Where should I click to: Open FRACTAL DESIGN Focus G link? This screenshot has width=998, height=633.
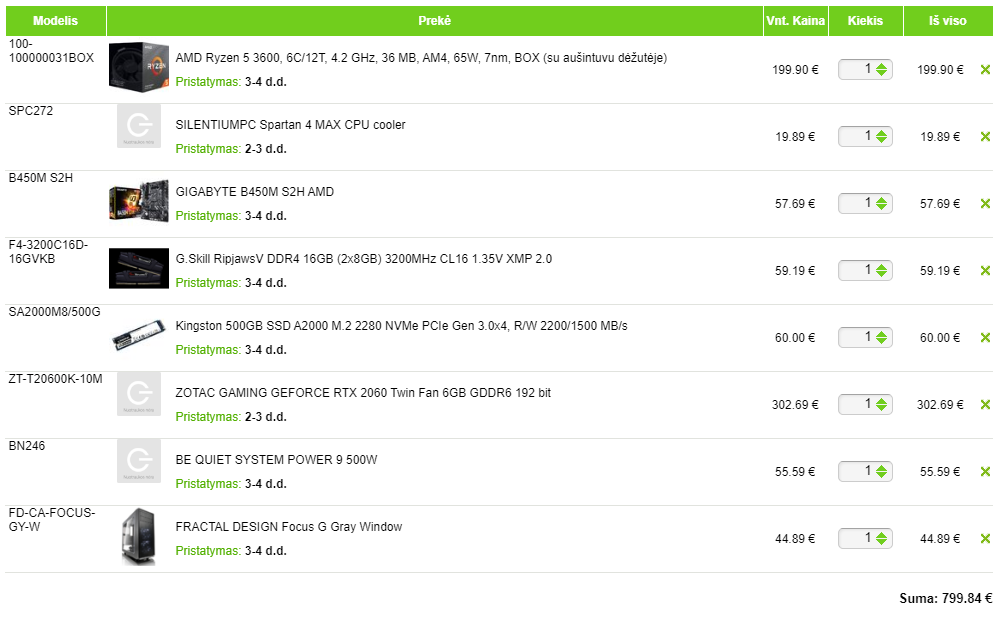289,527
